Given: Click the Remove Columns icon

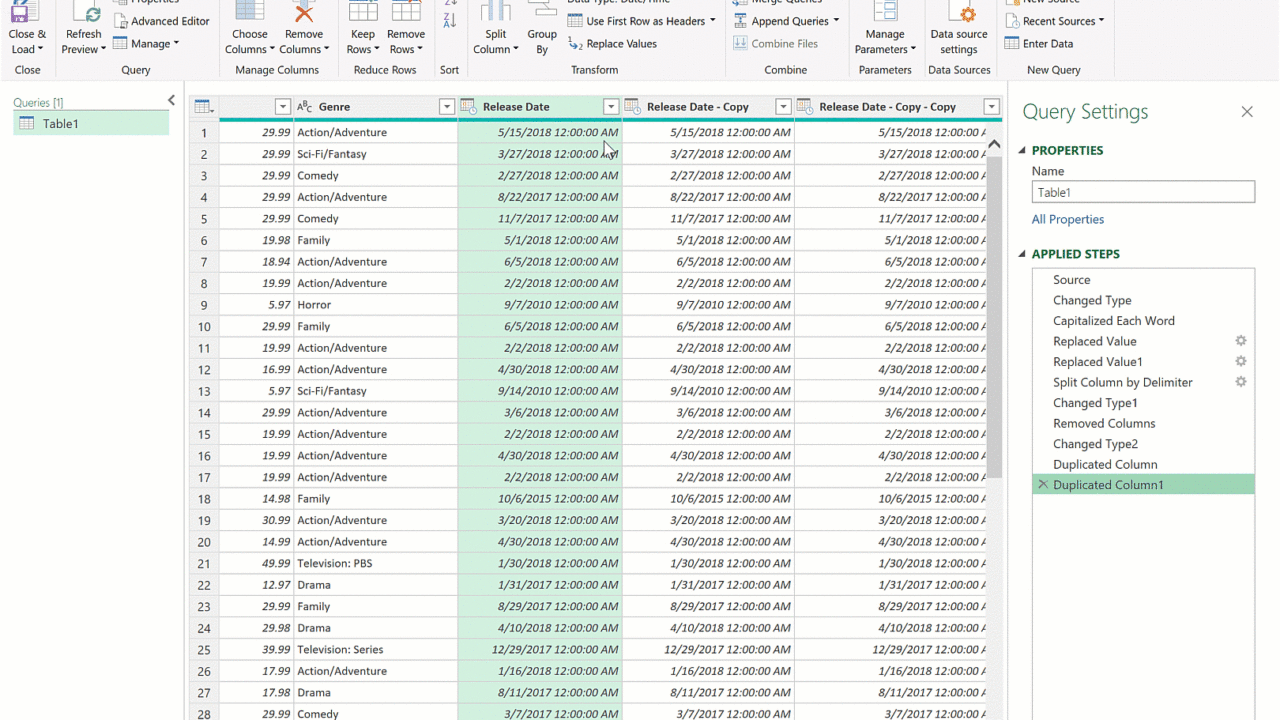Looking at the screenshot, I should coord(304,13).
